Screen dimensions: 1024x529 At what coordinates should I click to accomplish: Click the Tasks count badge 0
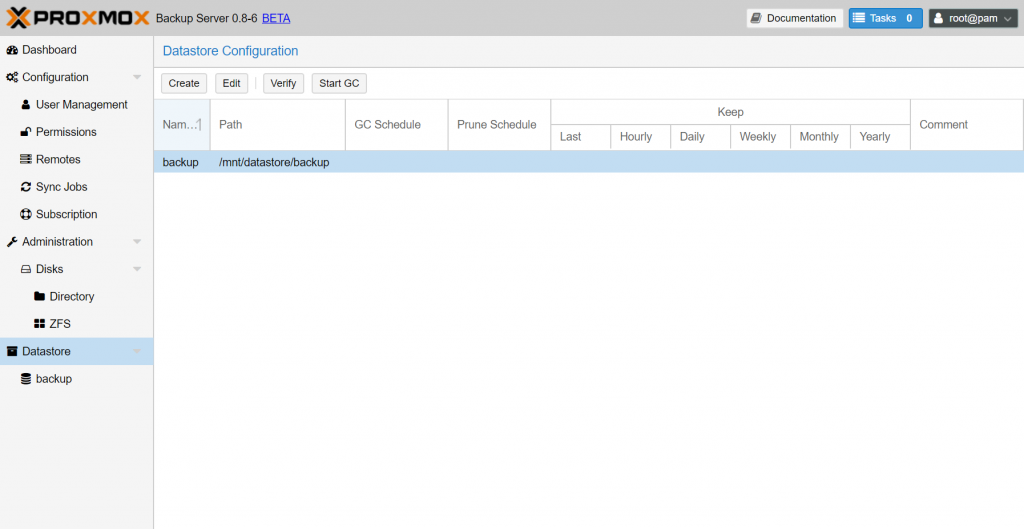(909, 18)
